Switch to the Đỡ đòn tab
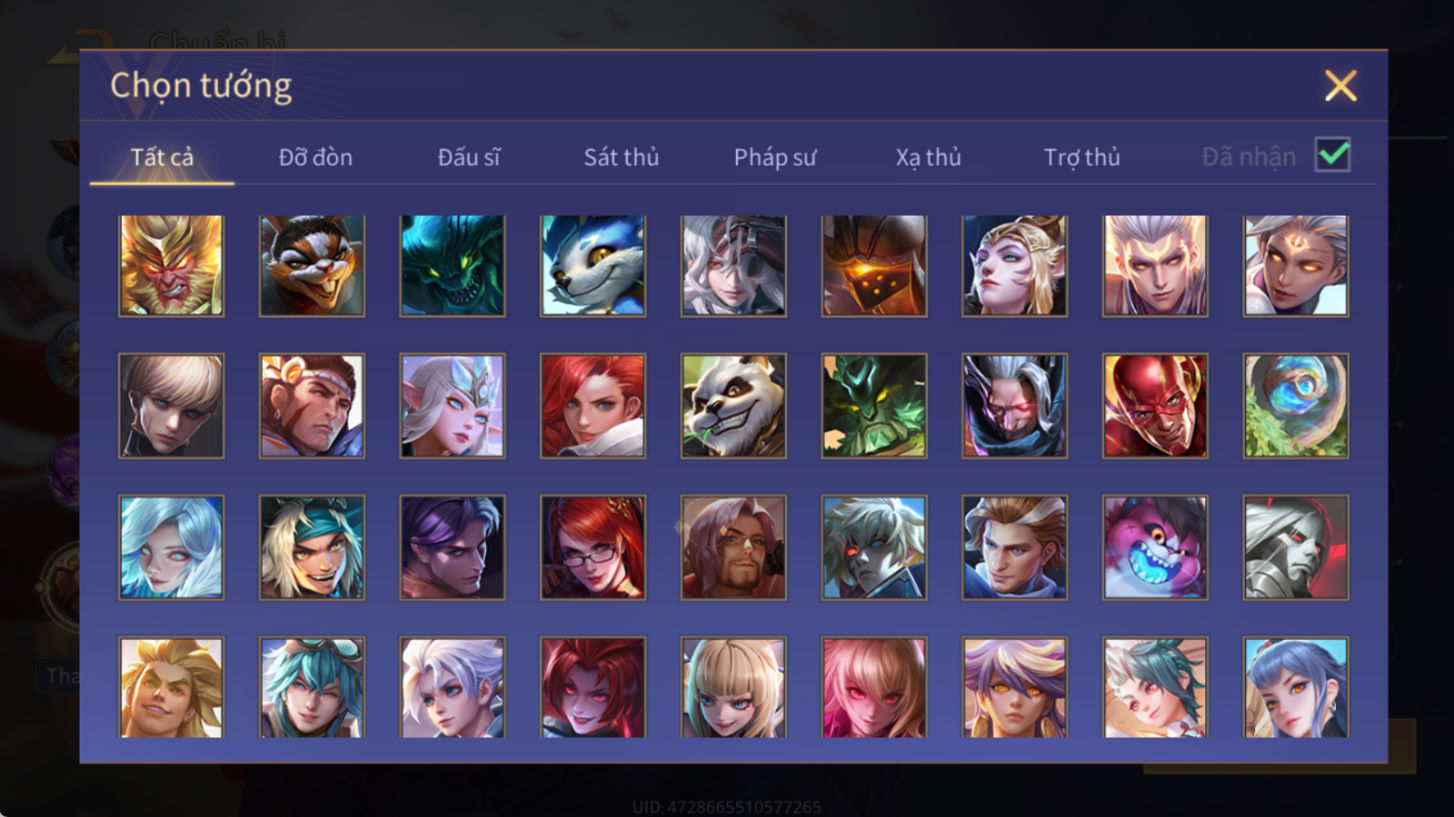This screenshot has height=817, width=1454. click(315, 157)
